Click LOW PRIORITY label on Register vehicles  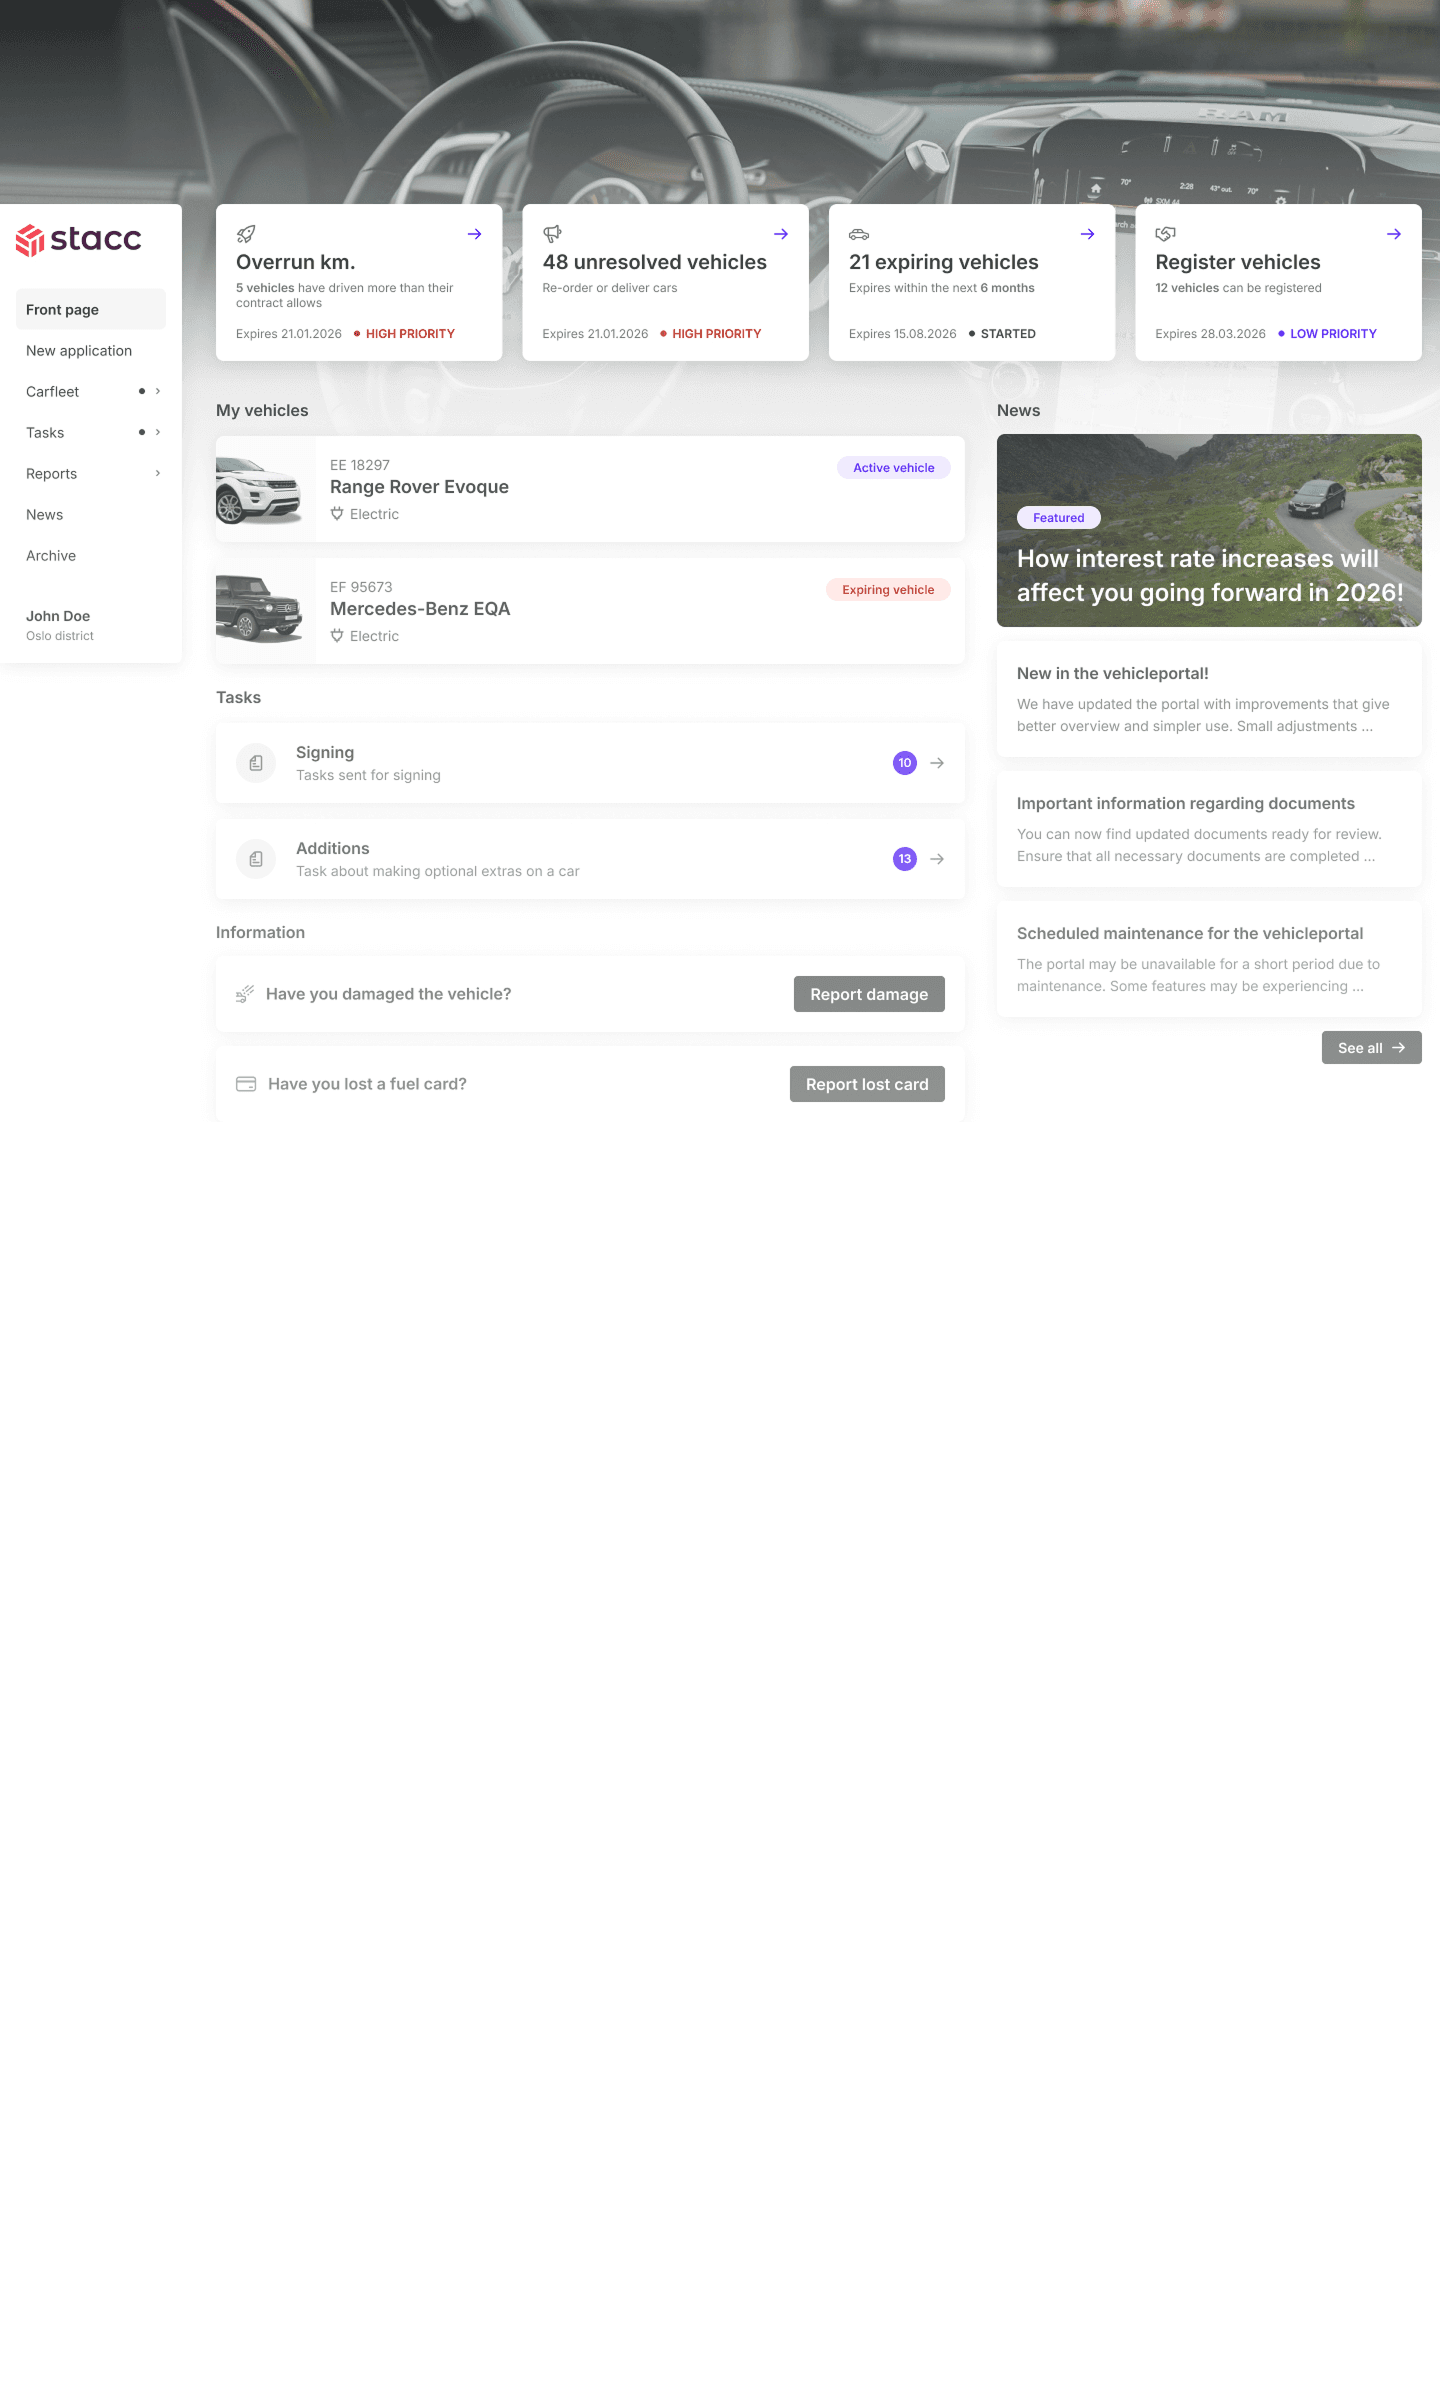pyautogui.click(x=1333, y=334)
